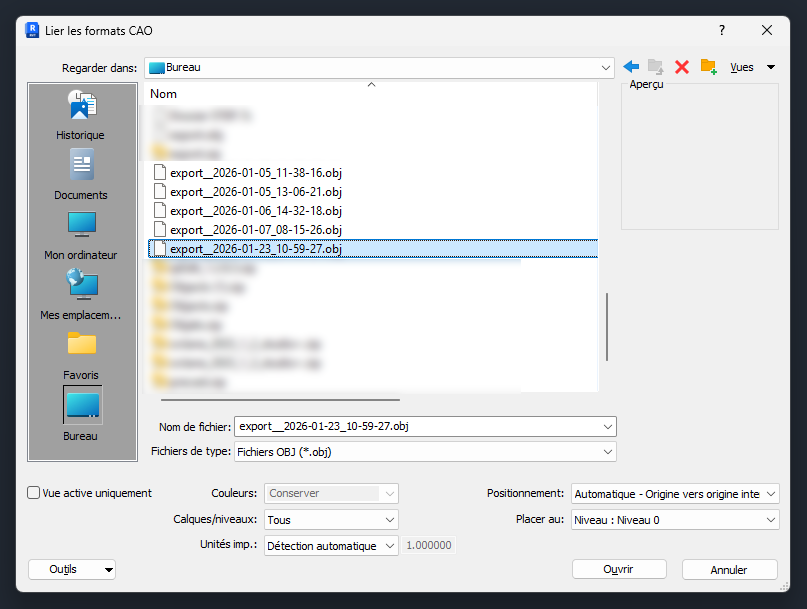
Task: Click the Annuler button
Action: (x=729, y=569)
